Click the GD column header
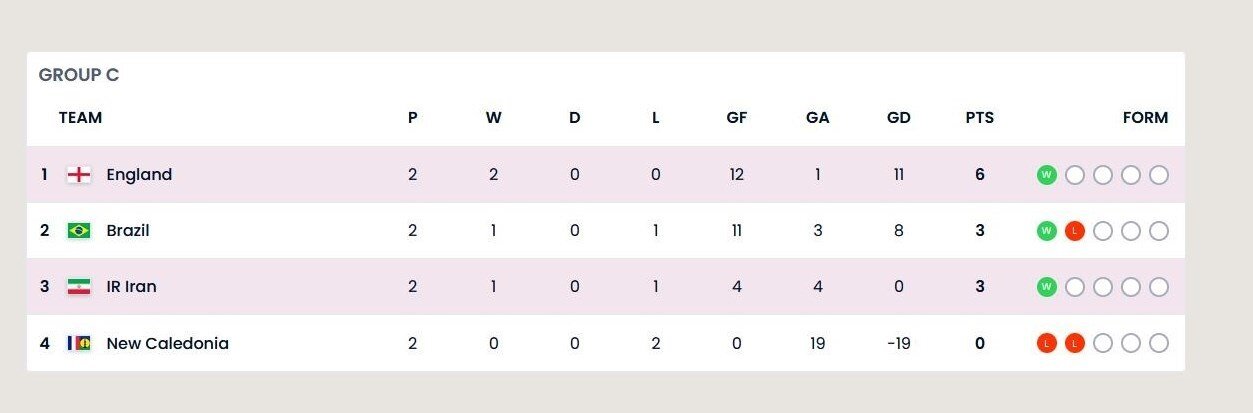Image resolution: width=1253 pixels, height=413 pixels. coord(899,117)
